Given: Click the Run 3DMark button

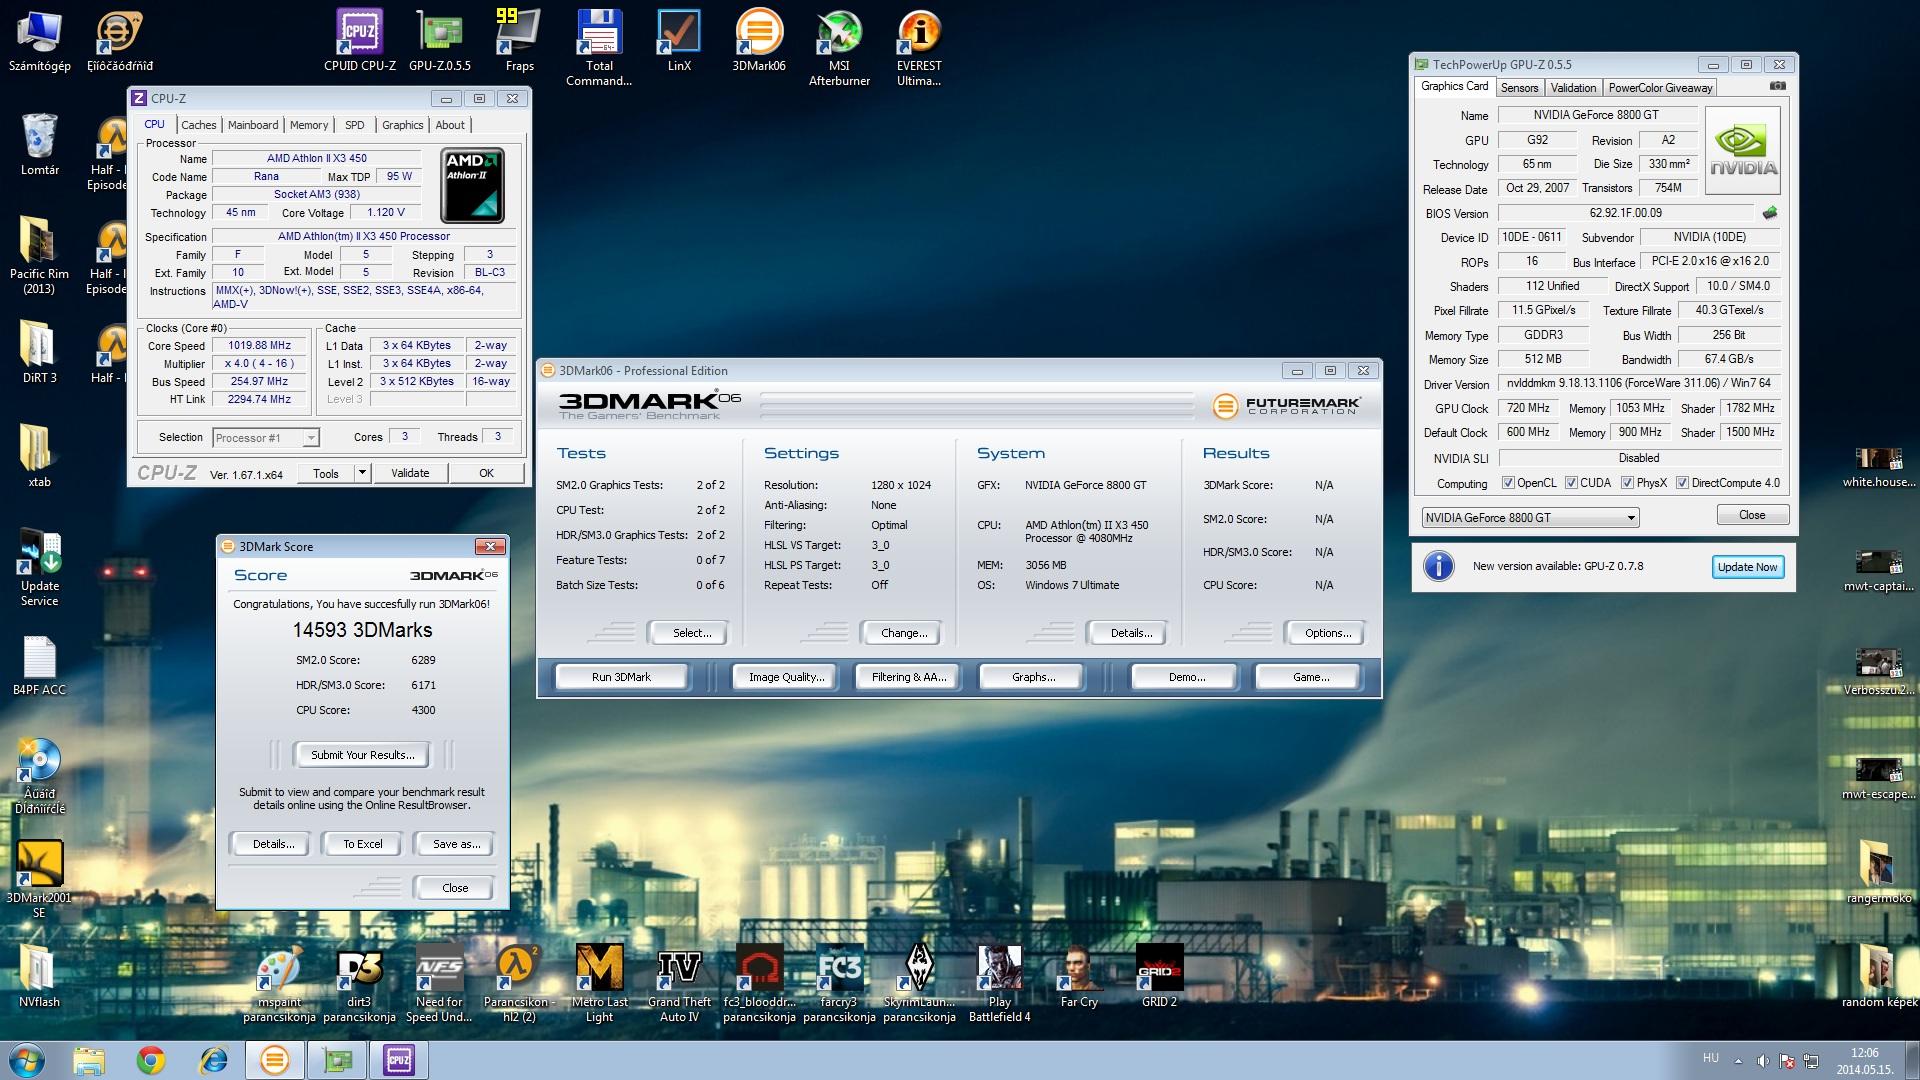Looking at the screenshot, I should pyautogui.click(x=621, y=677).
